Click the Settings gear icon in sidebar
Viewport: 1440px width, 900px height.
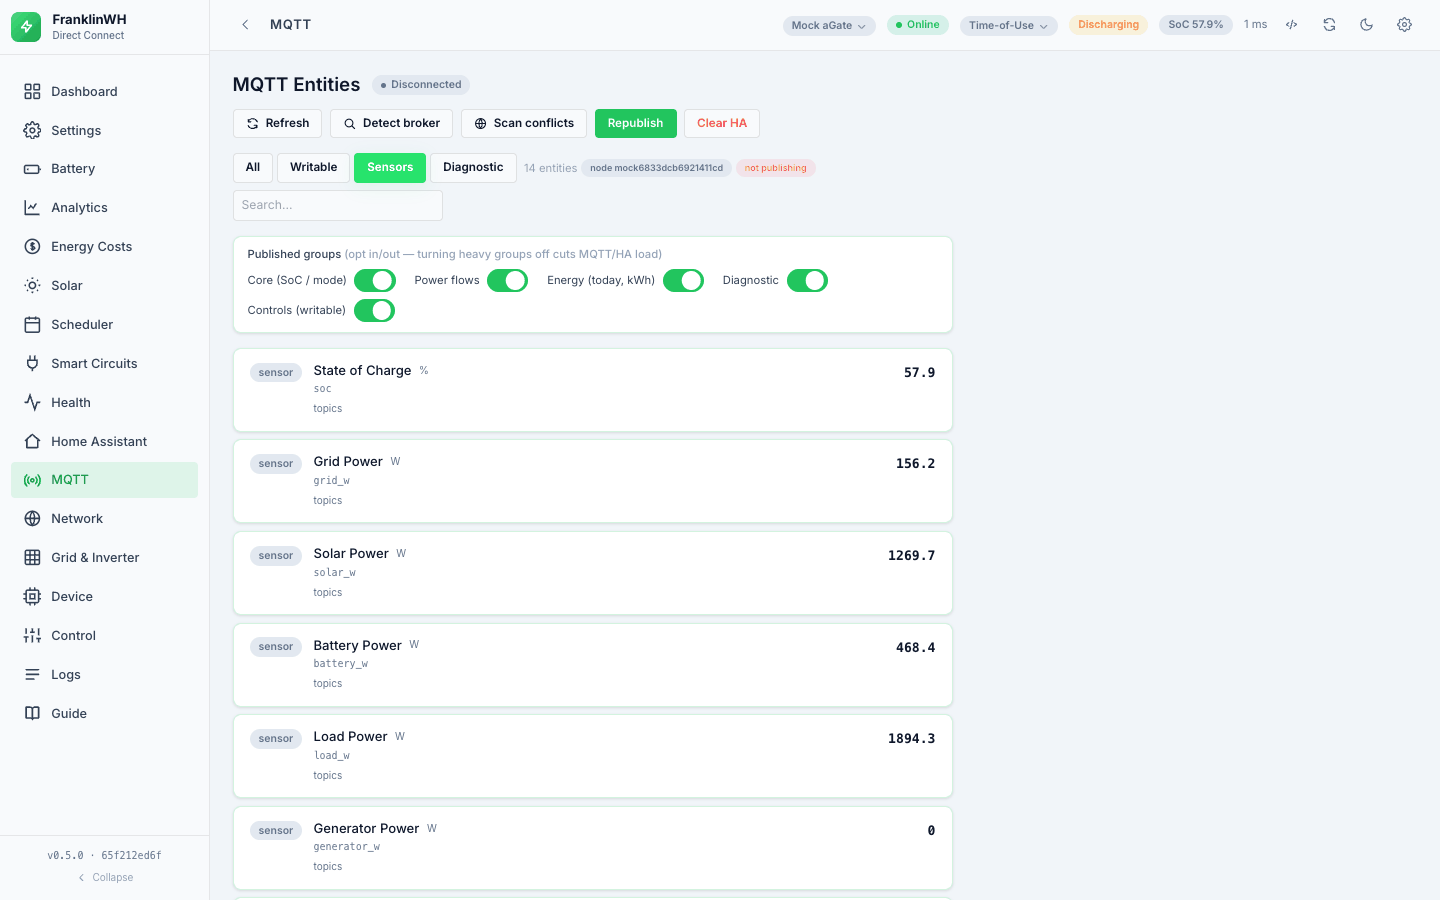32,131
